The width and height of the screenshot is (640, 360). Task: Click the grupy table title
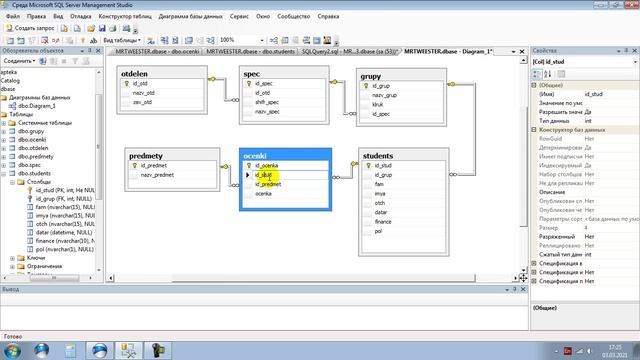(371, 76)
